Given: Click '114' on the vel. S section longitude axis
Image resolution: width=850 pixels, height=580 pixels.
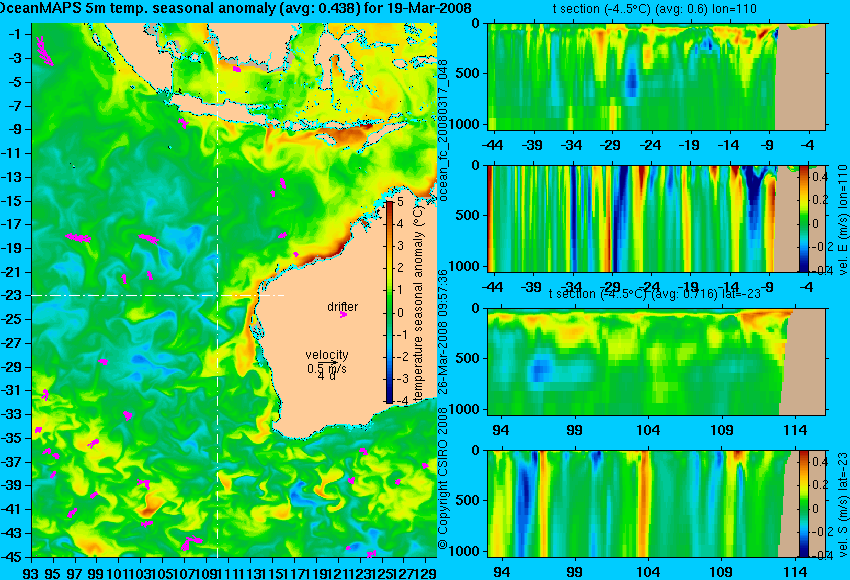Looking at the screenshot, I should pyautogui.click(x=795, y=572).
